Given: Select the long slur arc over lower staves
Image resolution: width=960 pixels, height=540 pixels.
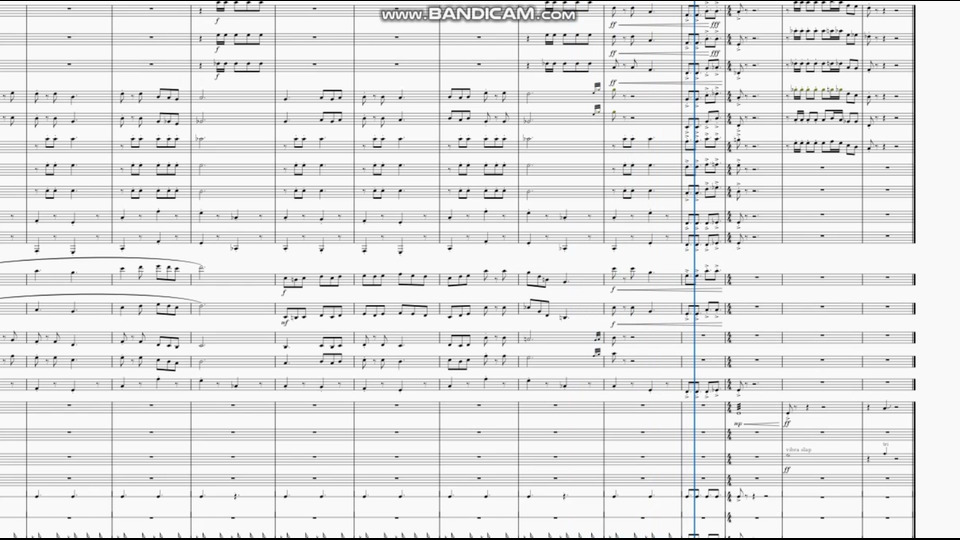Looking at the screenshot, I should (x=101, y=263).
